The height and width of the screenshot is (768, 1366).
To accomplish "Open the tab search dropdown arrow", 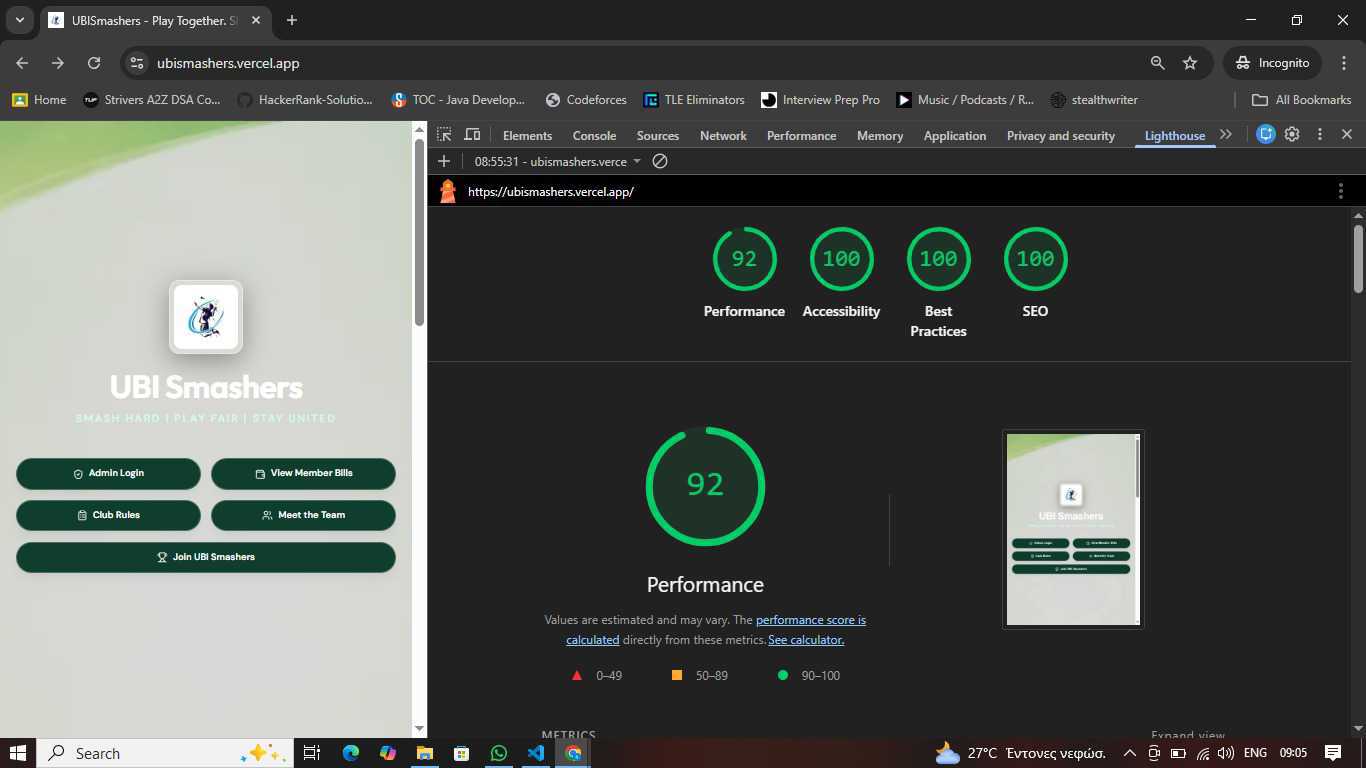I will [20, 20].
